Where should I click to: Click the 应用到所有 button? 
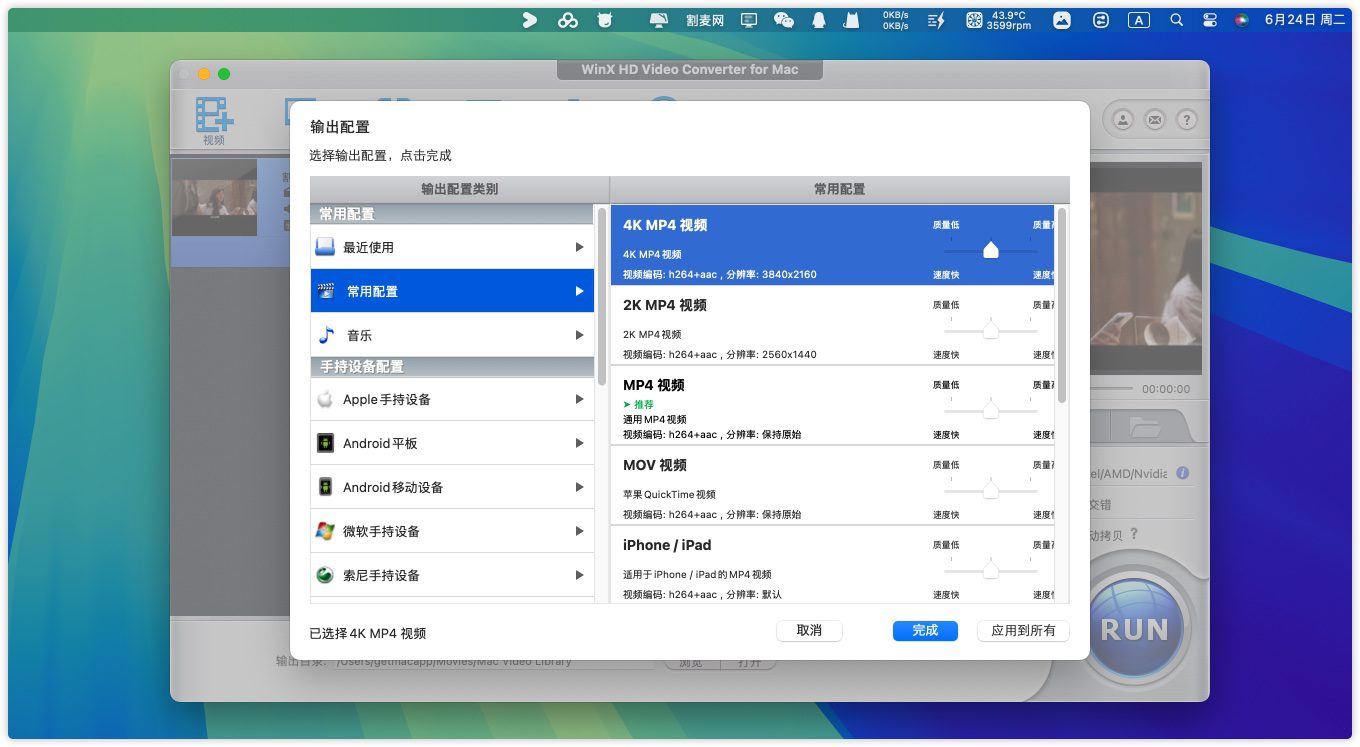tap(1023, 631)
